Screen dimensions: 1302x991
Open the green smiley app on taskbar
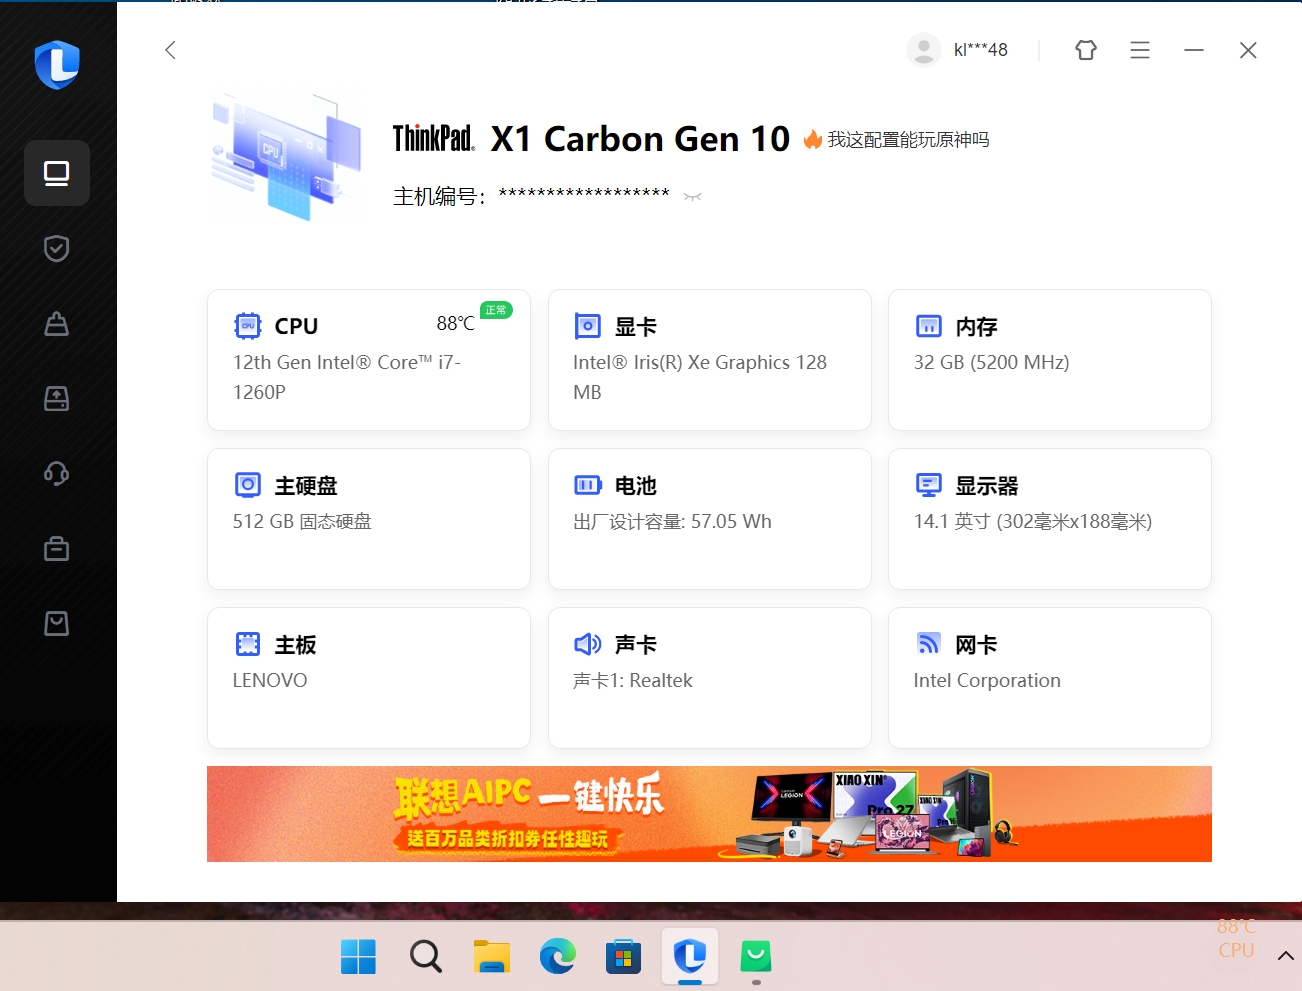756,957
